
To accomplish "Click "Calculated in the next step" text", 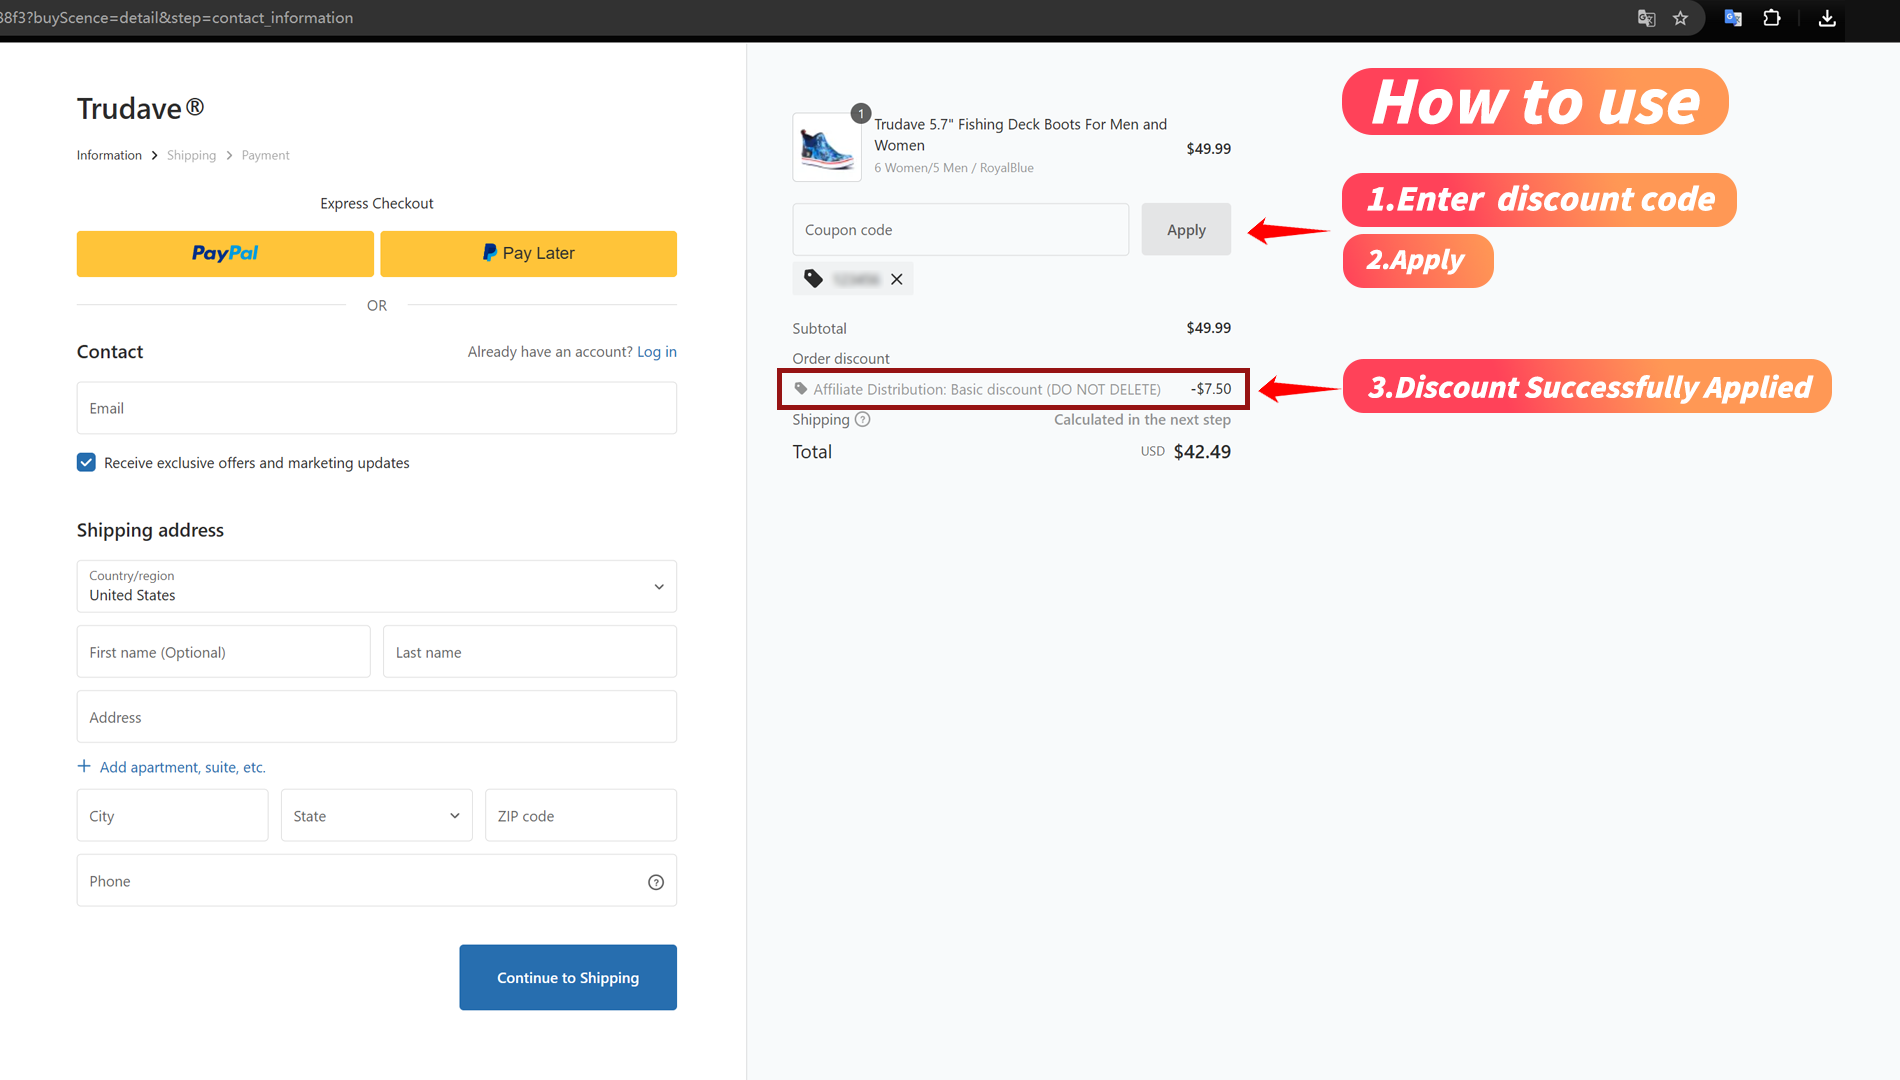I will coord(1142,420).
